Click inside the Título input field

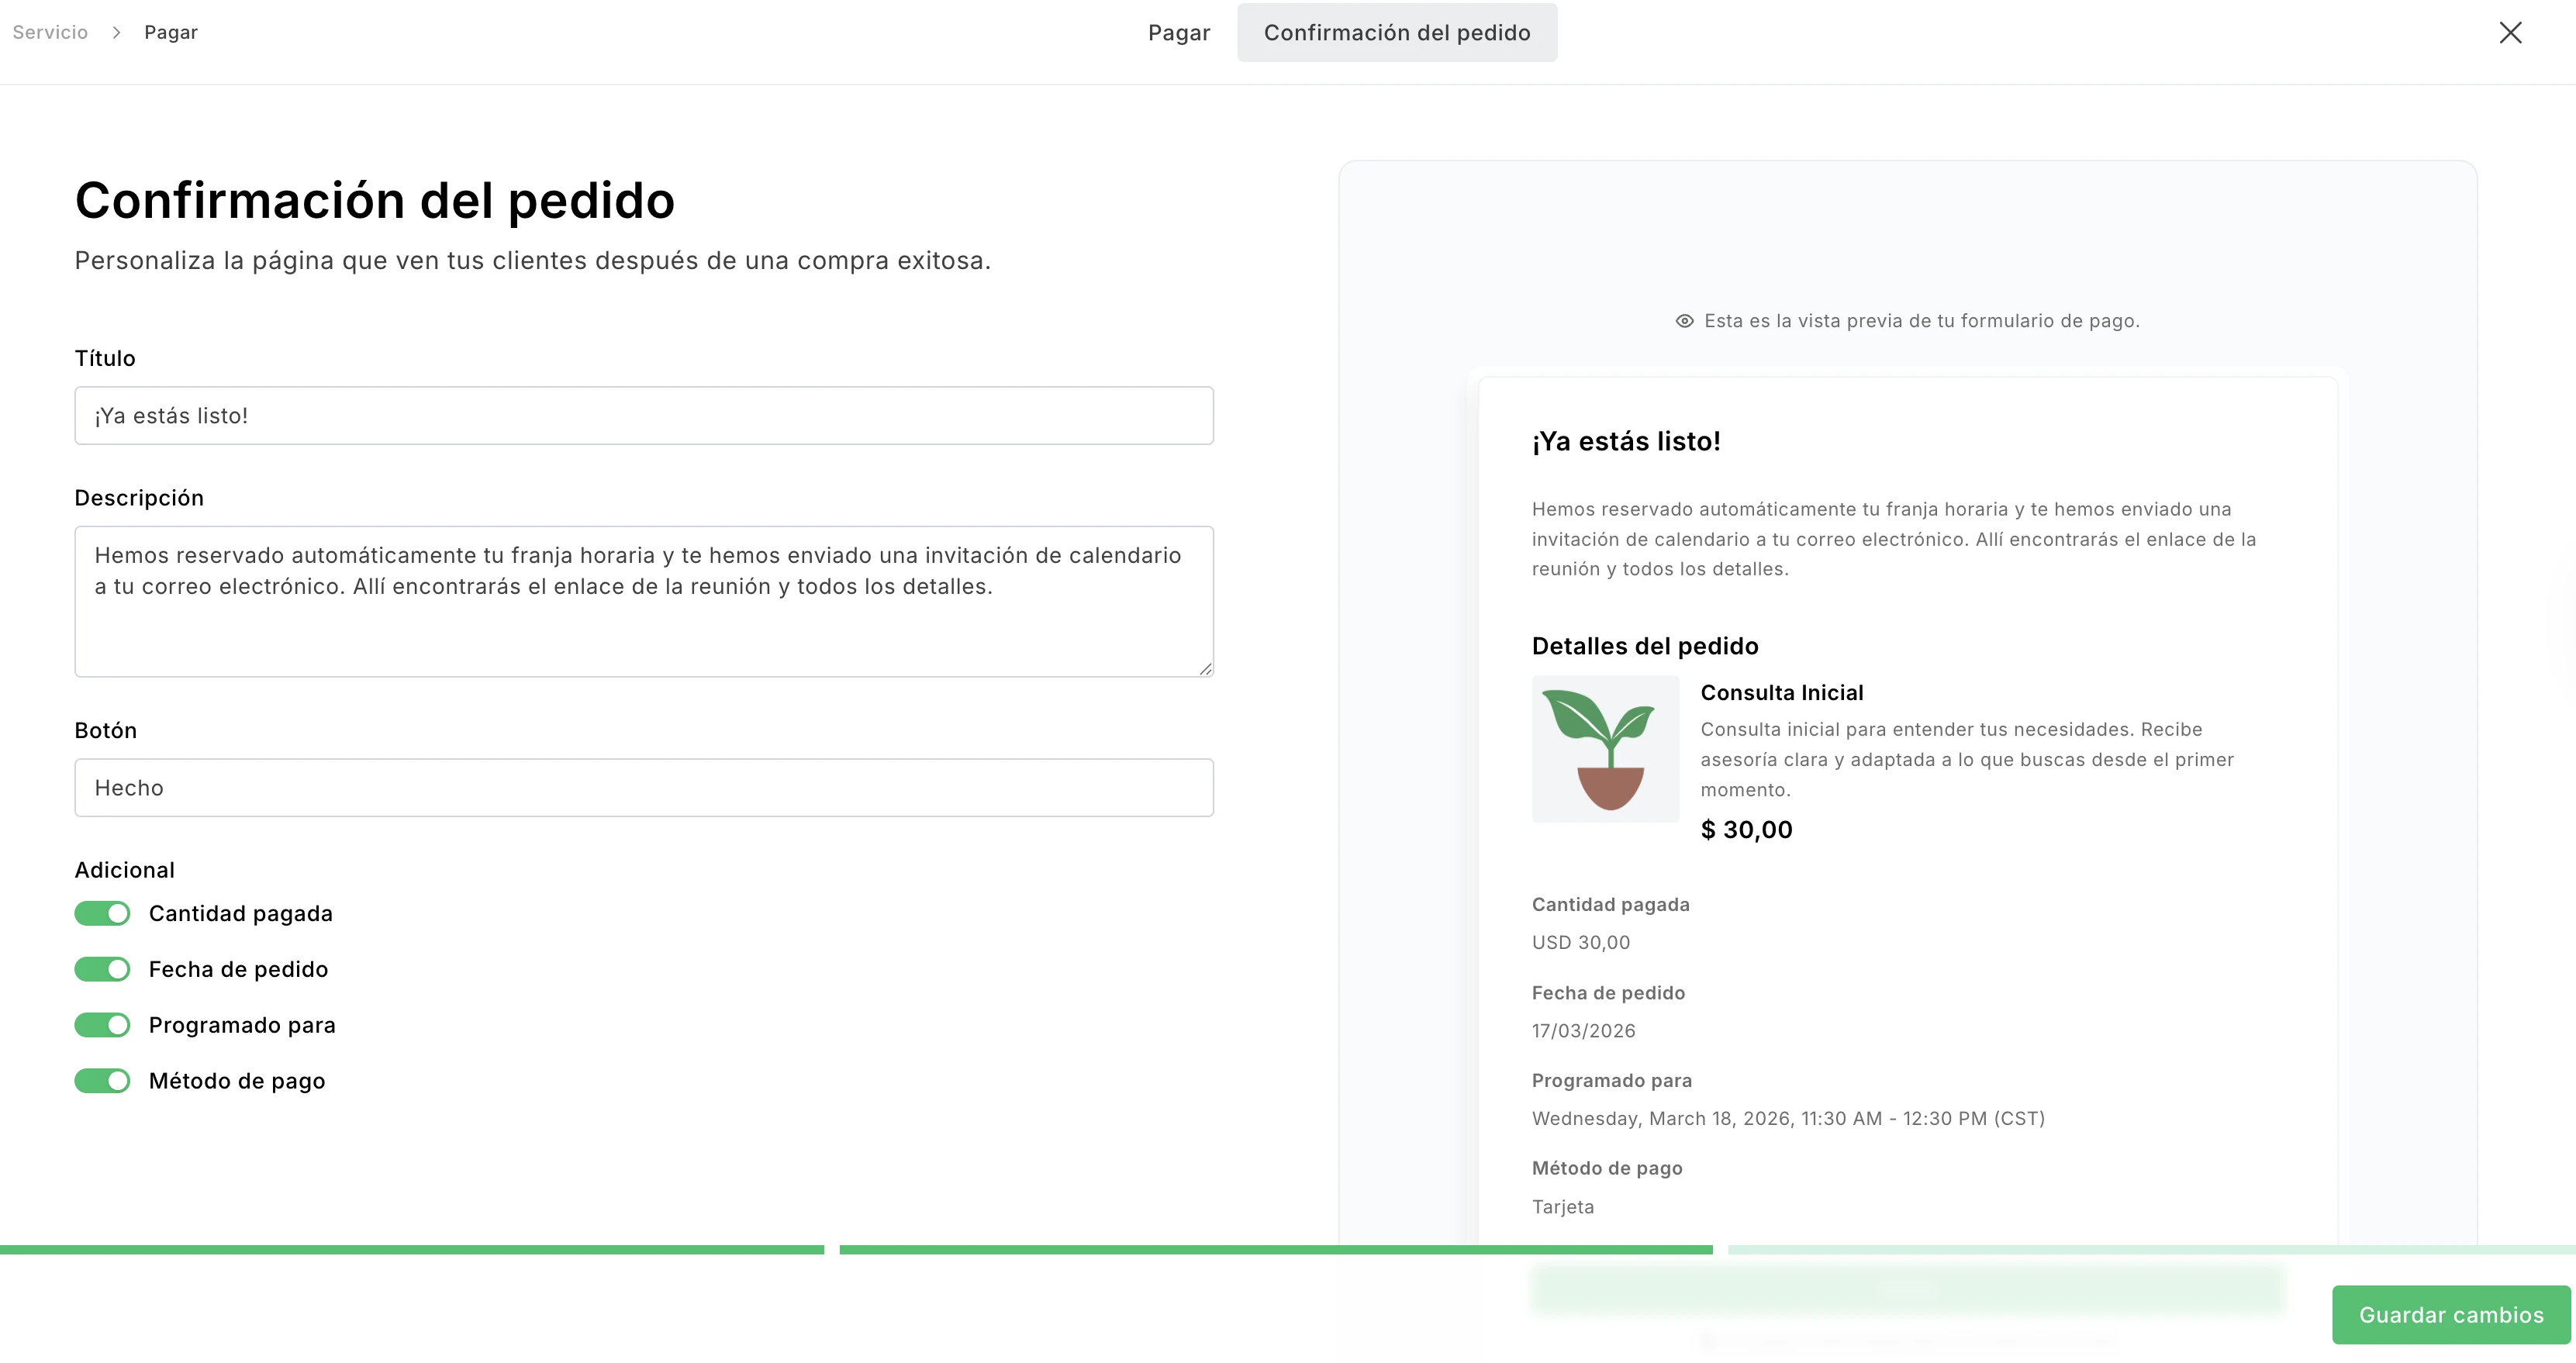click(643, 415)
